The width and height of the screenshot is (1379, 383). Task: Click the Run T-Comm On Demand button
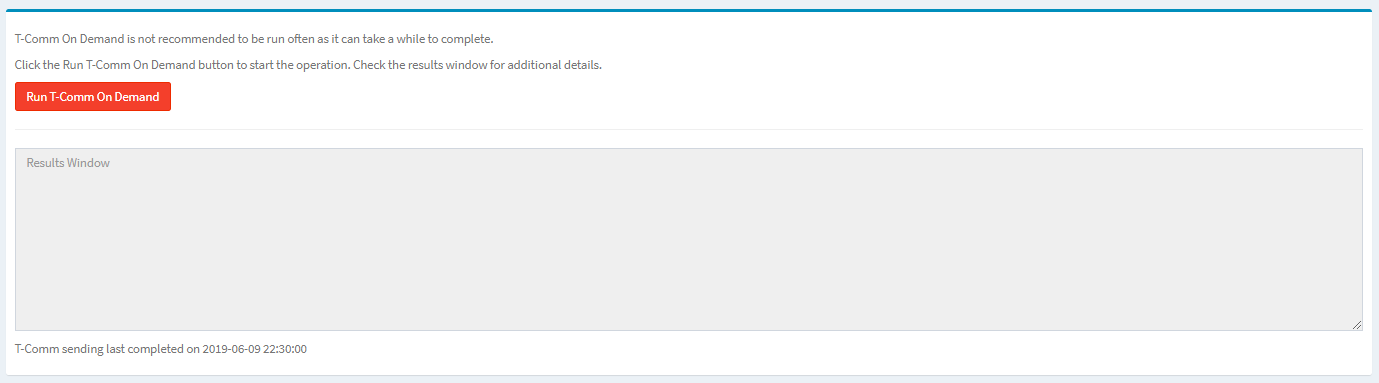click(x=93, y=97)
